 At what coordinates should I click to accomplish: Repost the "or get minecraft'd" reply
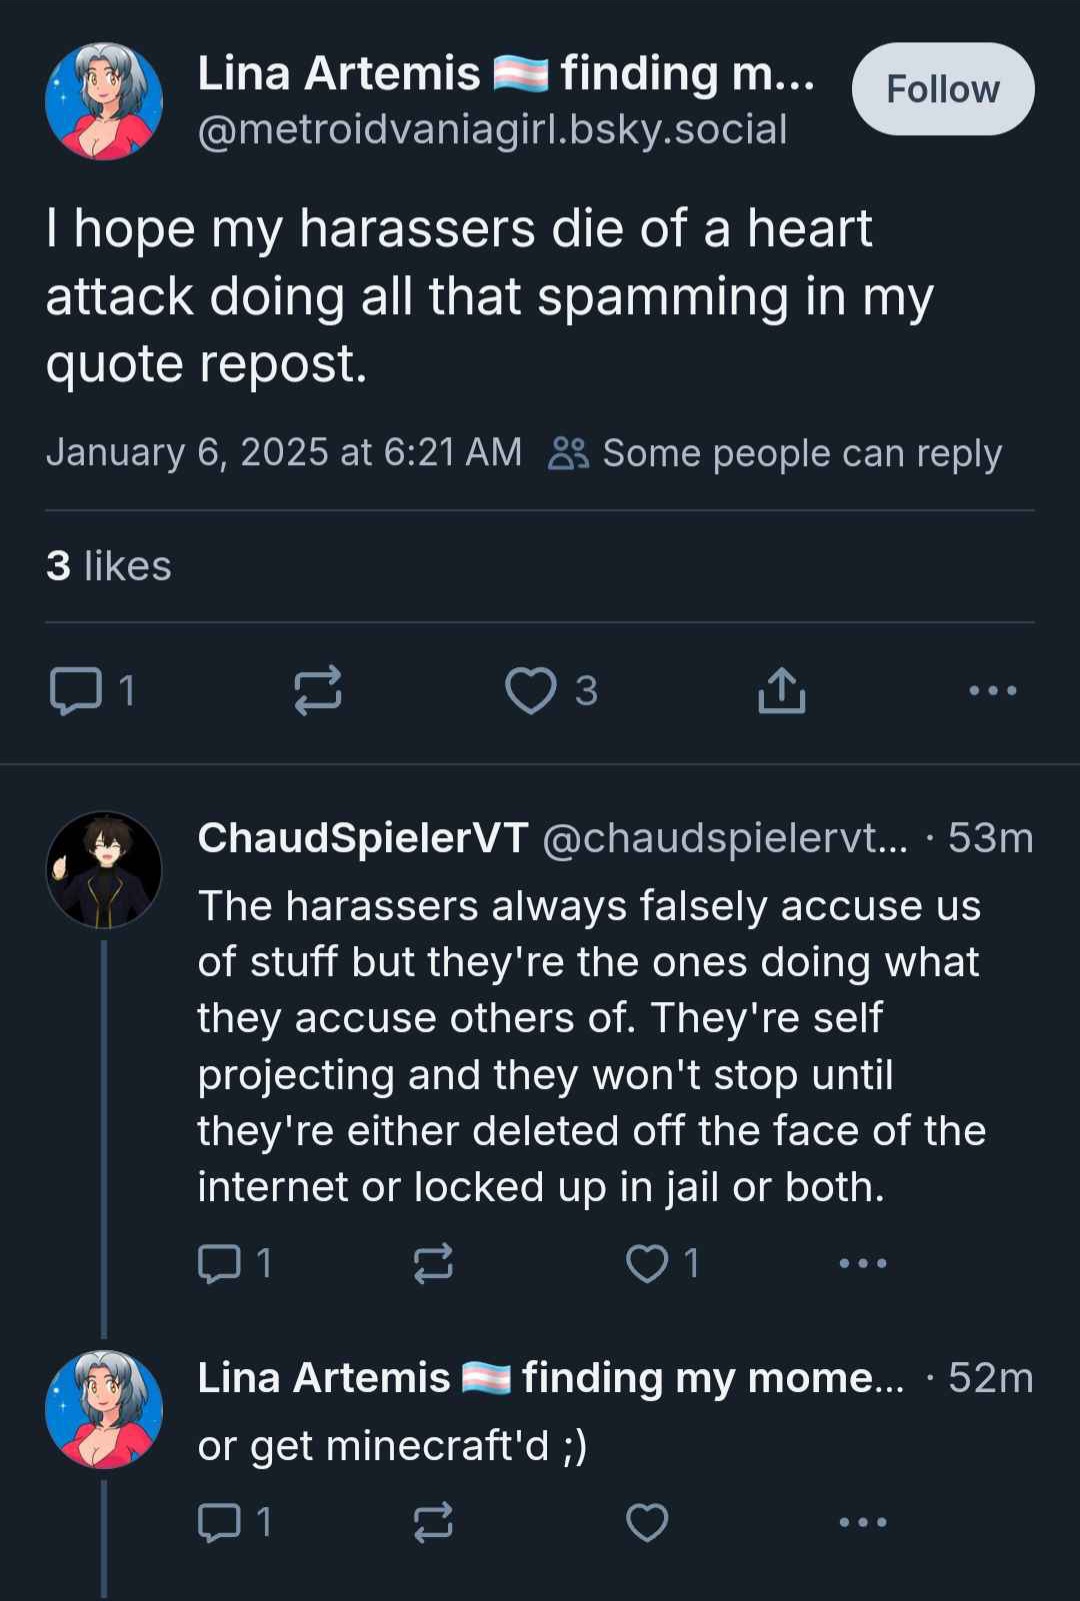[433, 1522]
